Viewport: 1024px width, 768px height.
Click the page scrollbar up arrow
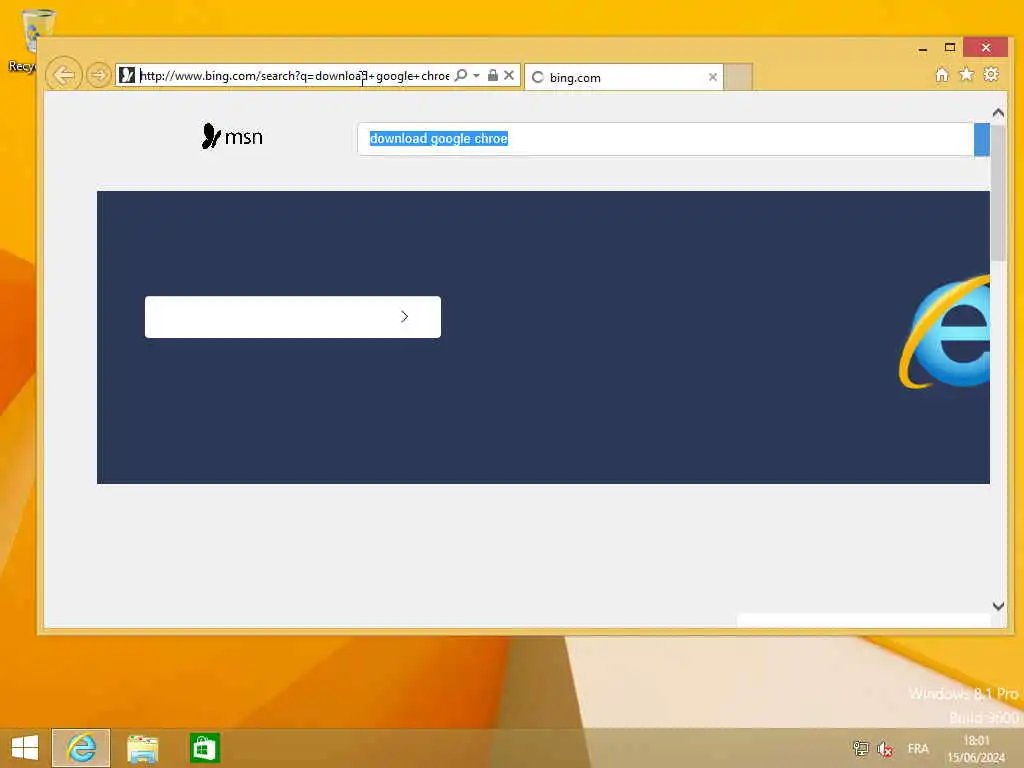(x=998, y=113)
